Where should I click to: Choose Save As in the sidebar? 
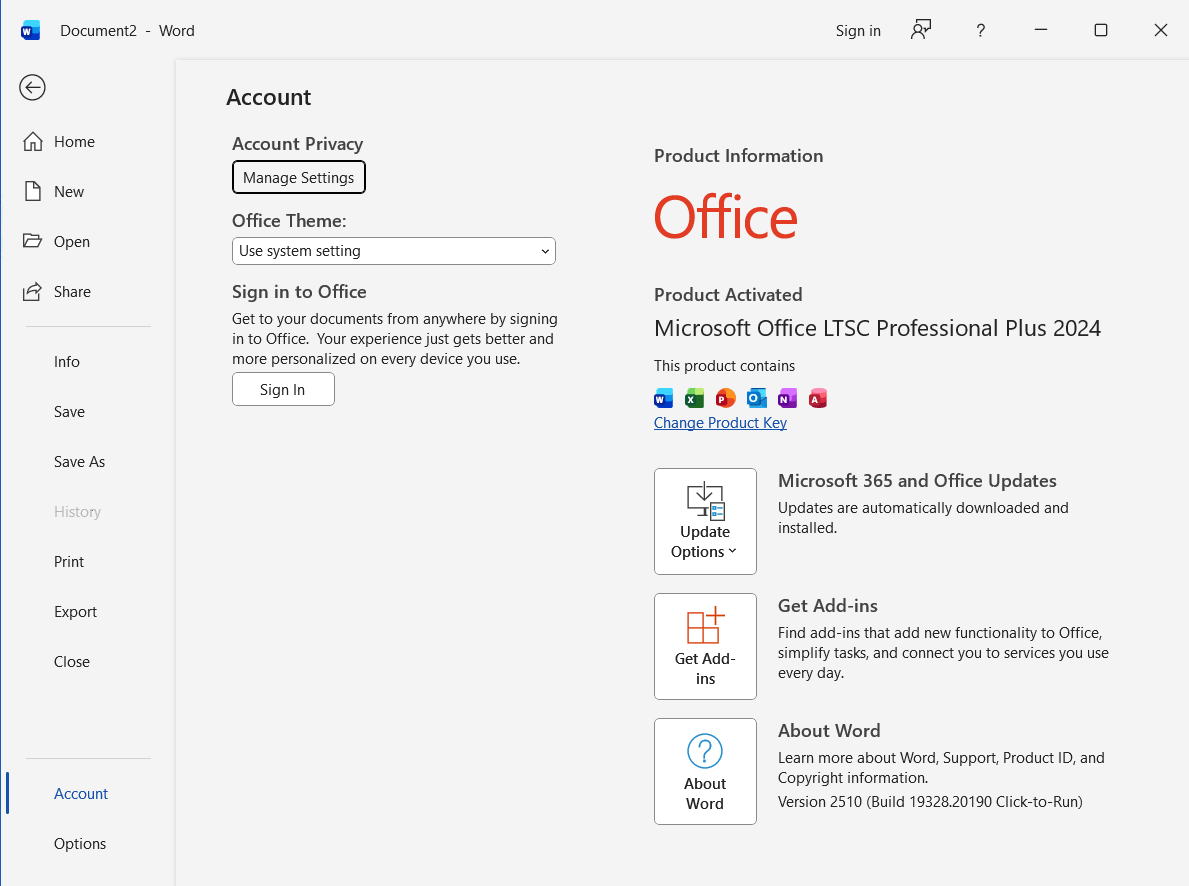click(80, 462)
